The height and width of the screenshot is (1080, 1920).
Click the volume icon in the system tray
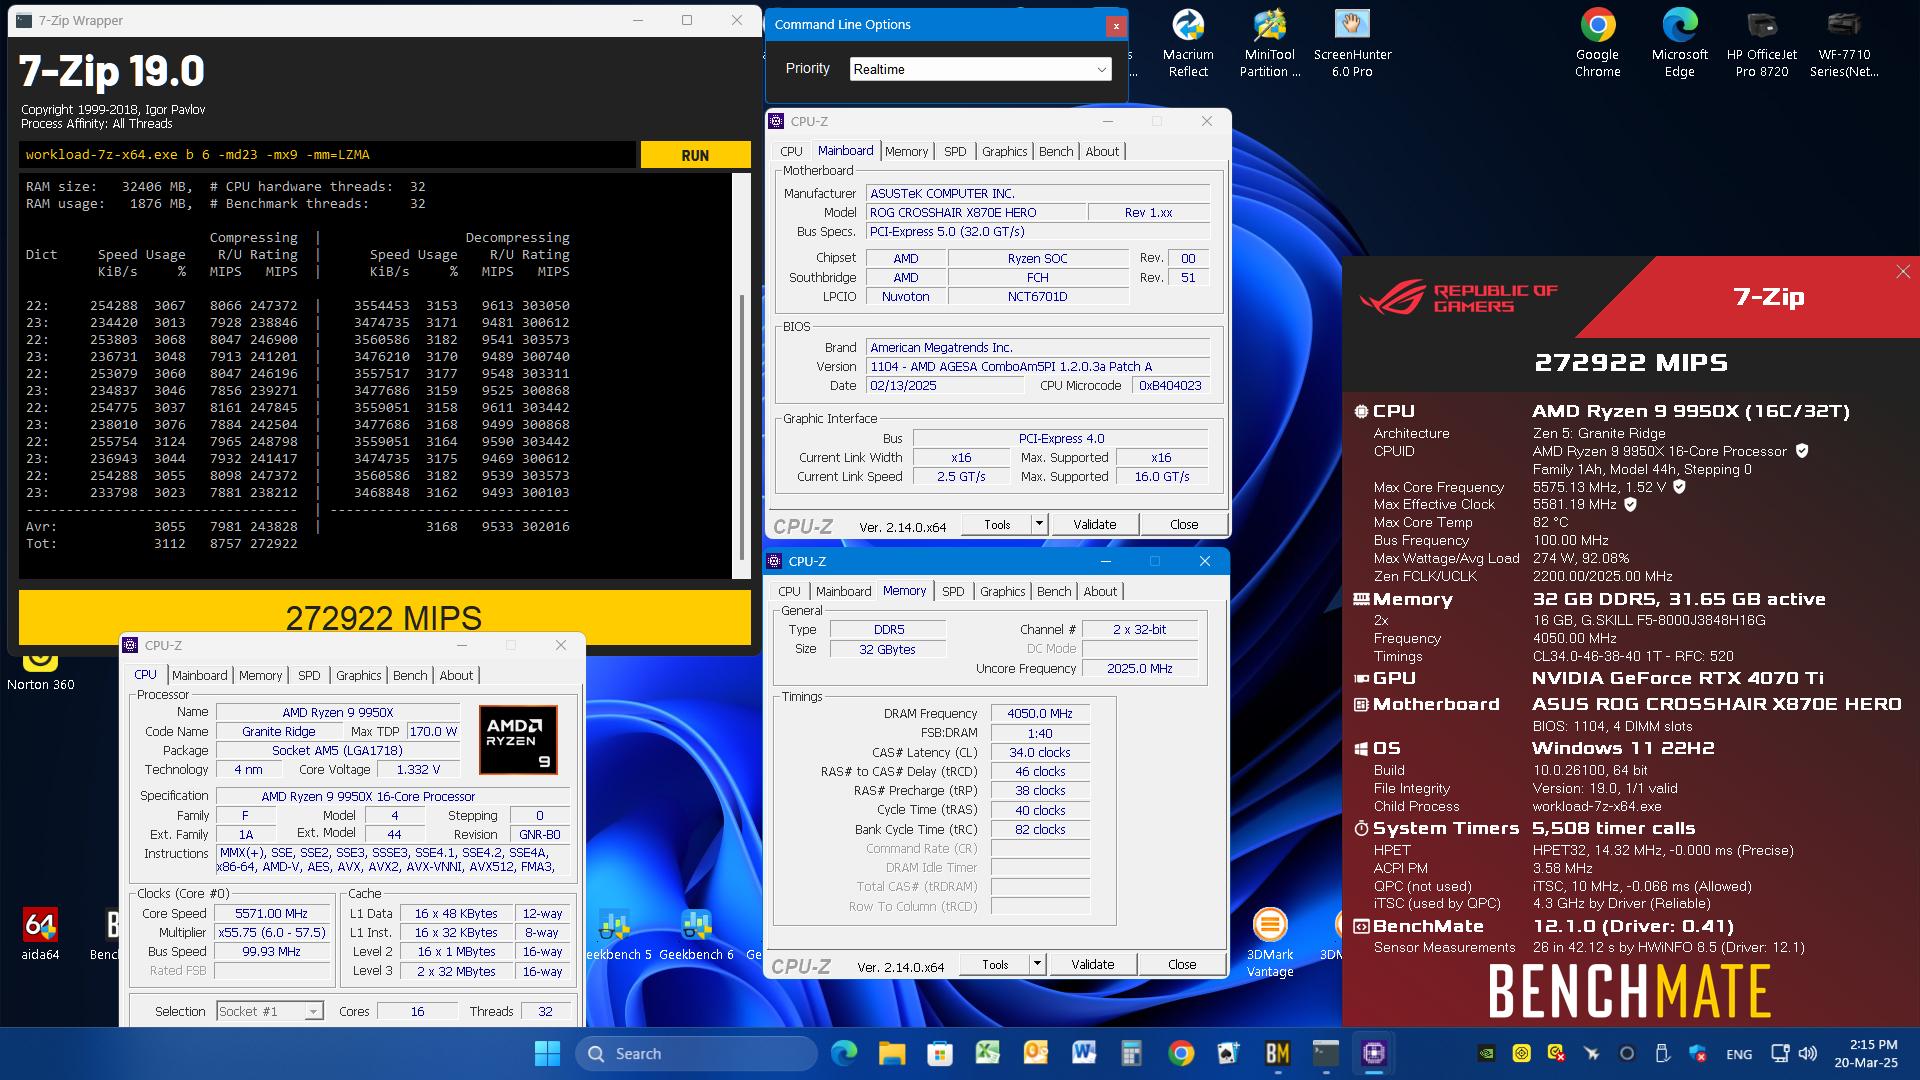[1807, 1053]
